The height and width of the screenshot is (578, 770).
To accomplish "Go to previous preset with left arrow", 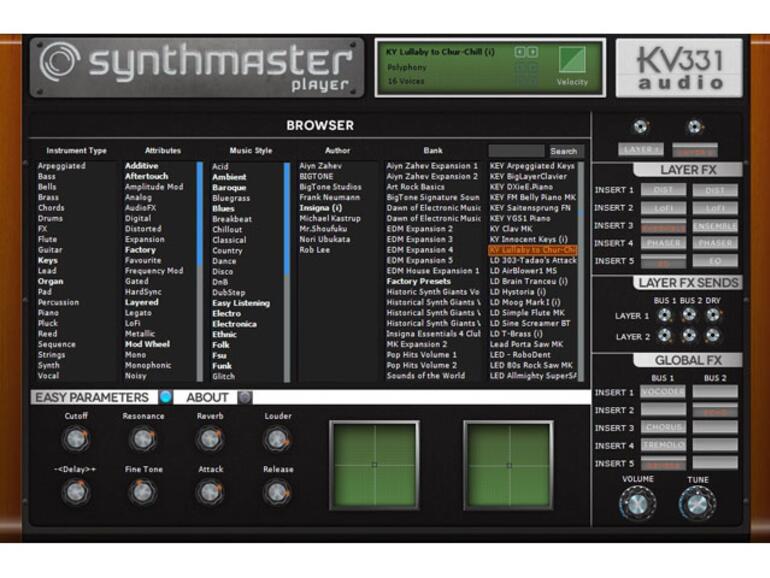I will click(520, 52).
